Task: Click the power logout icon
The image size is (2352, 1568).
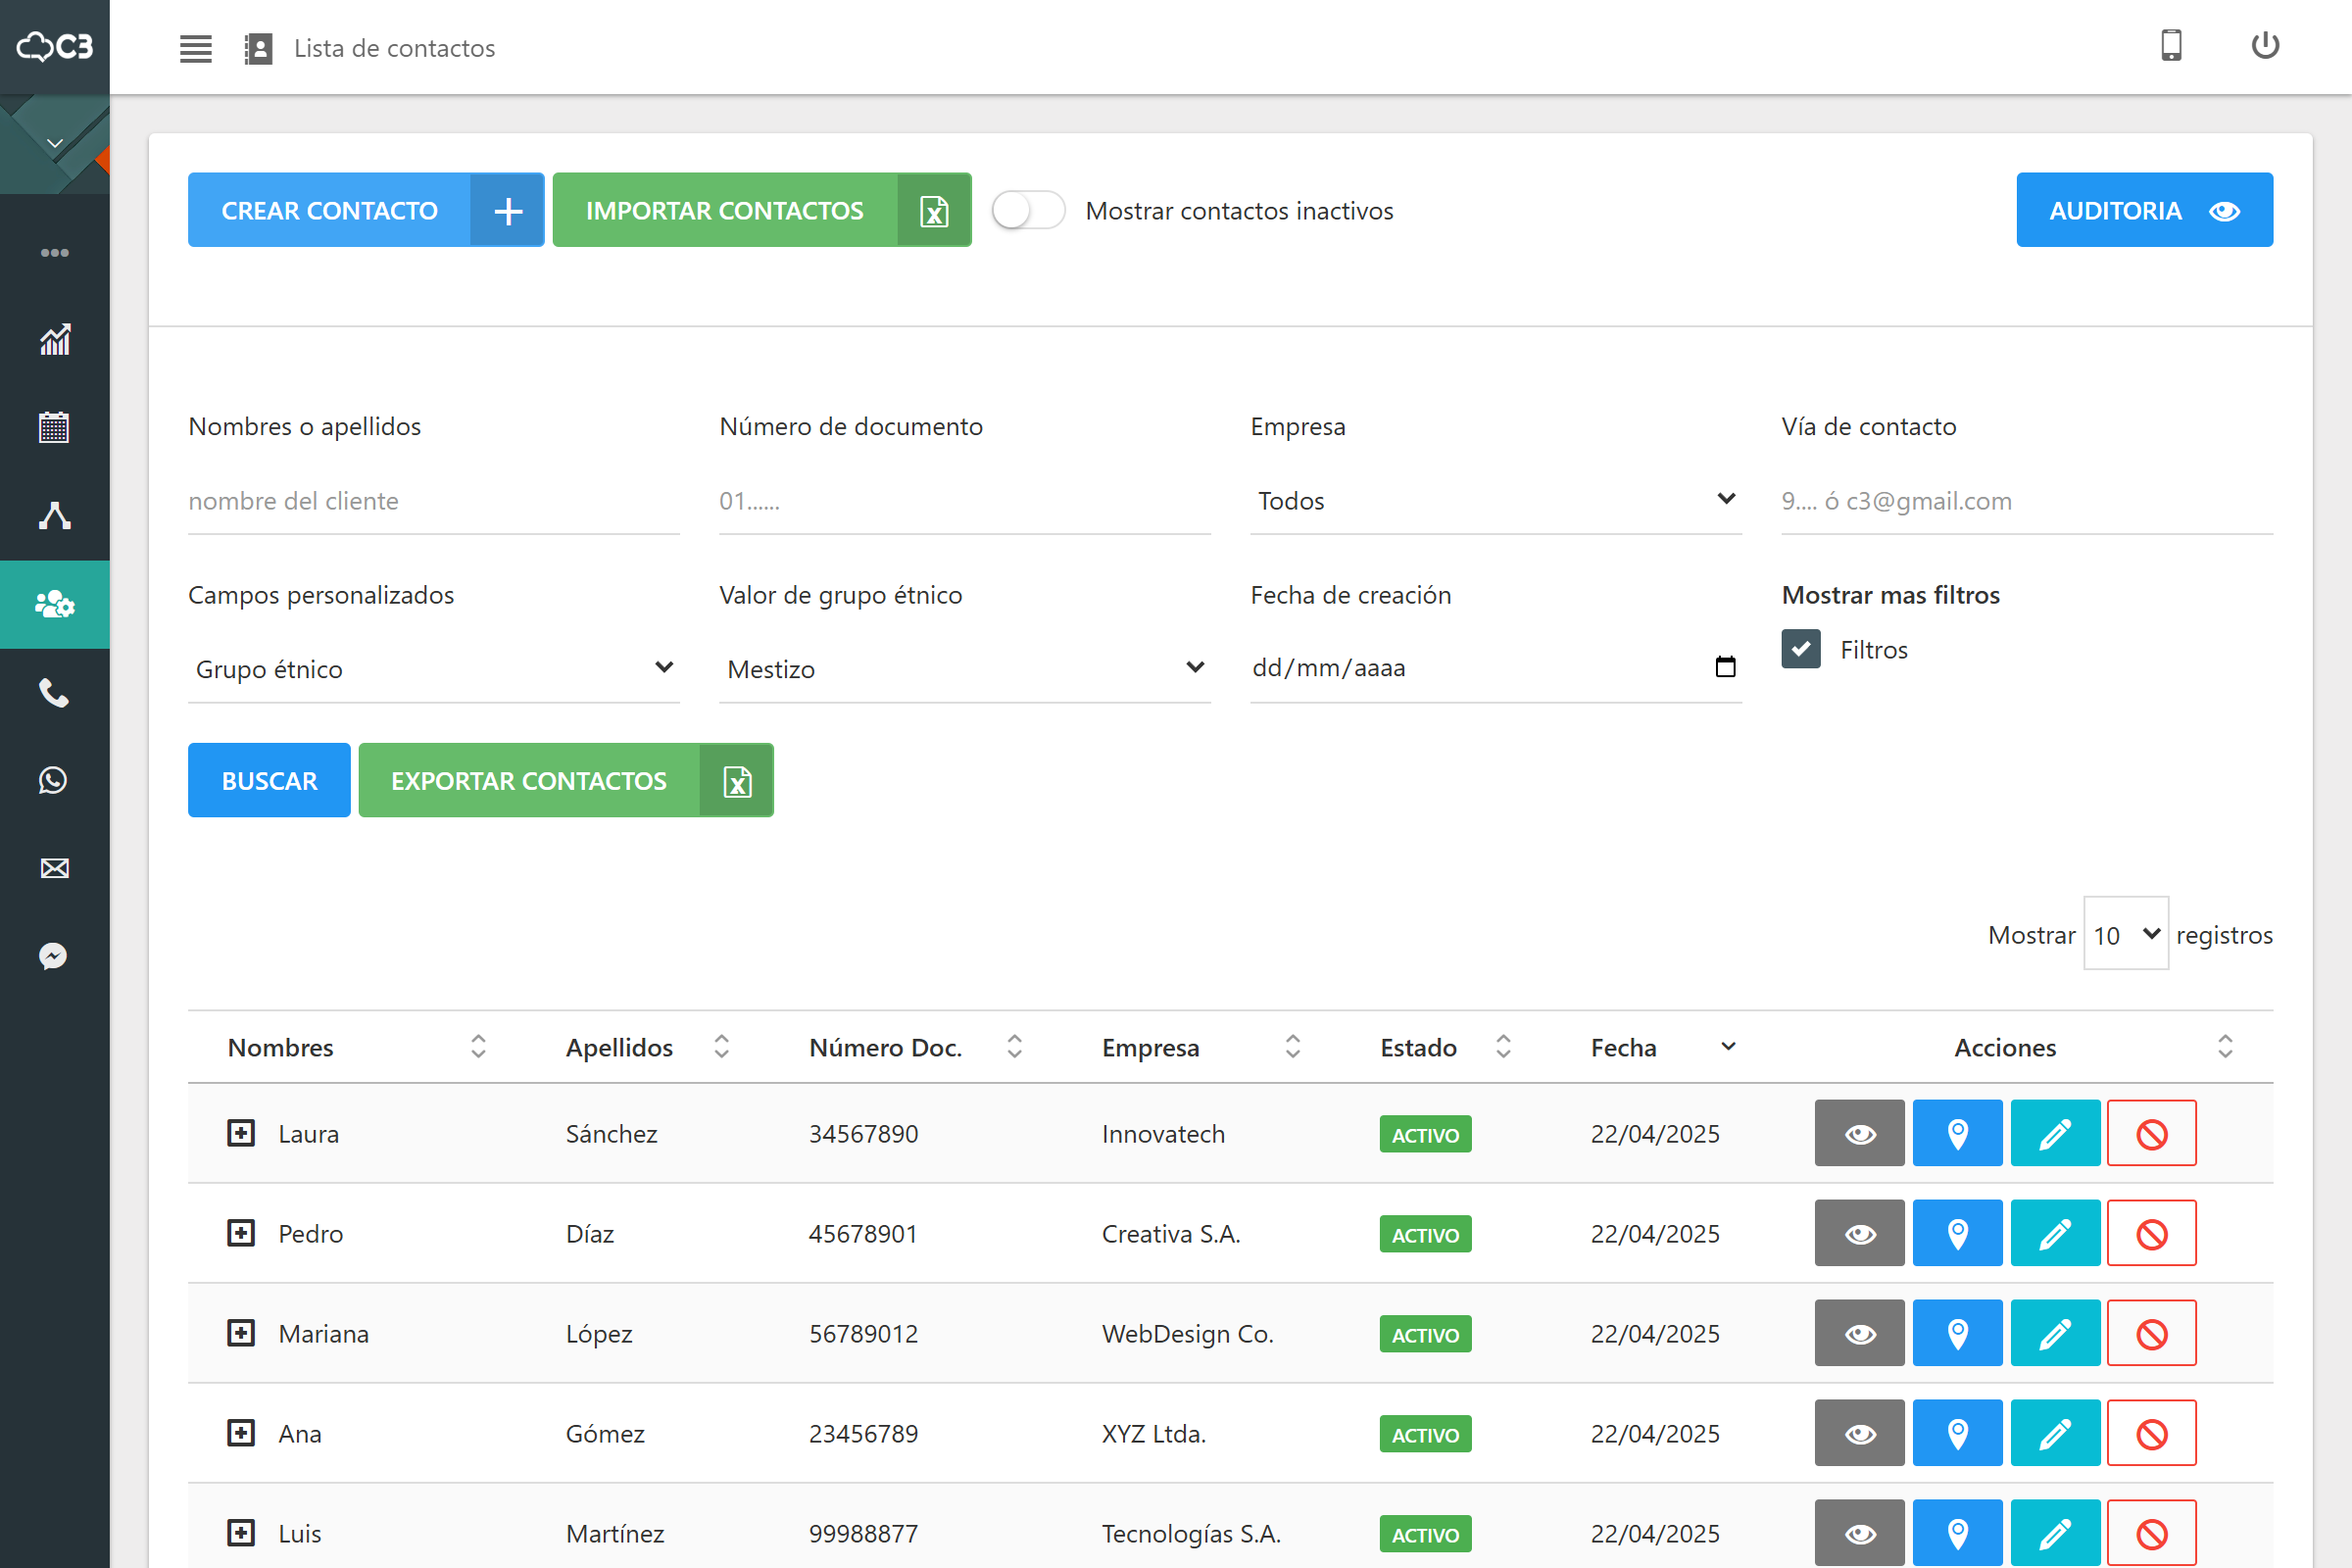Action: click(x=2265, y=45)
